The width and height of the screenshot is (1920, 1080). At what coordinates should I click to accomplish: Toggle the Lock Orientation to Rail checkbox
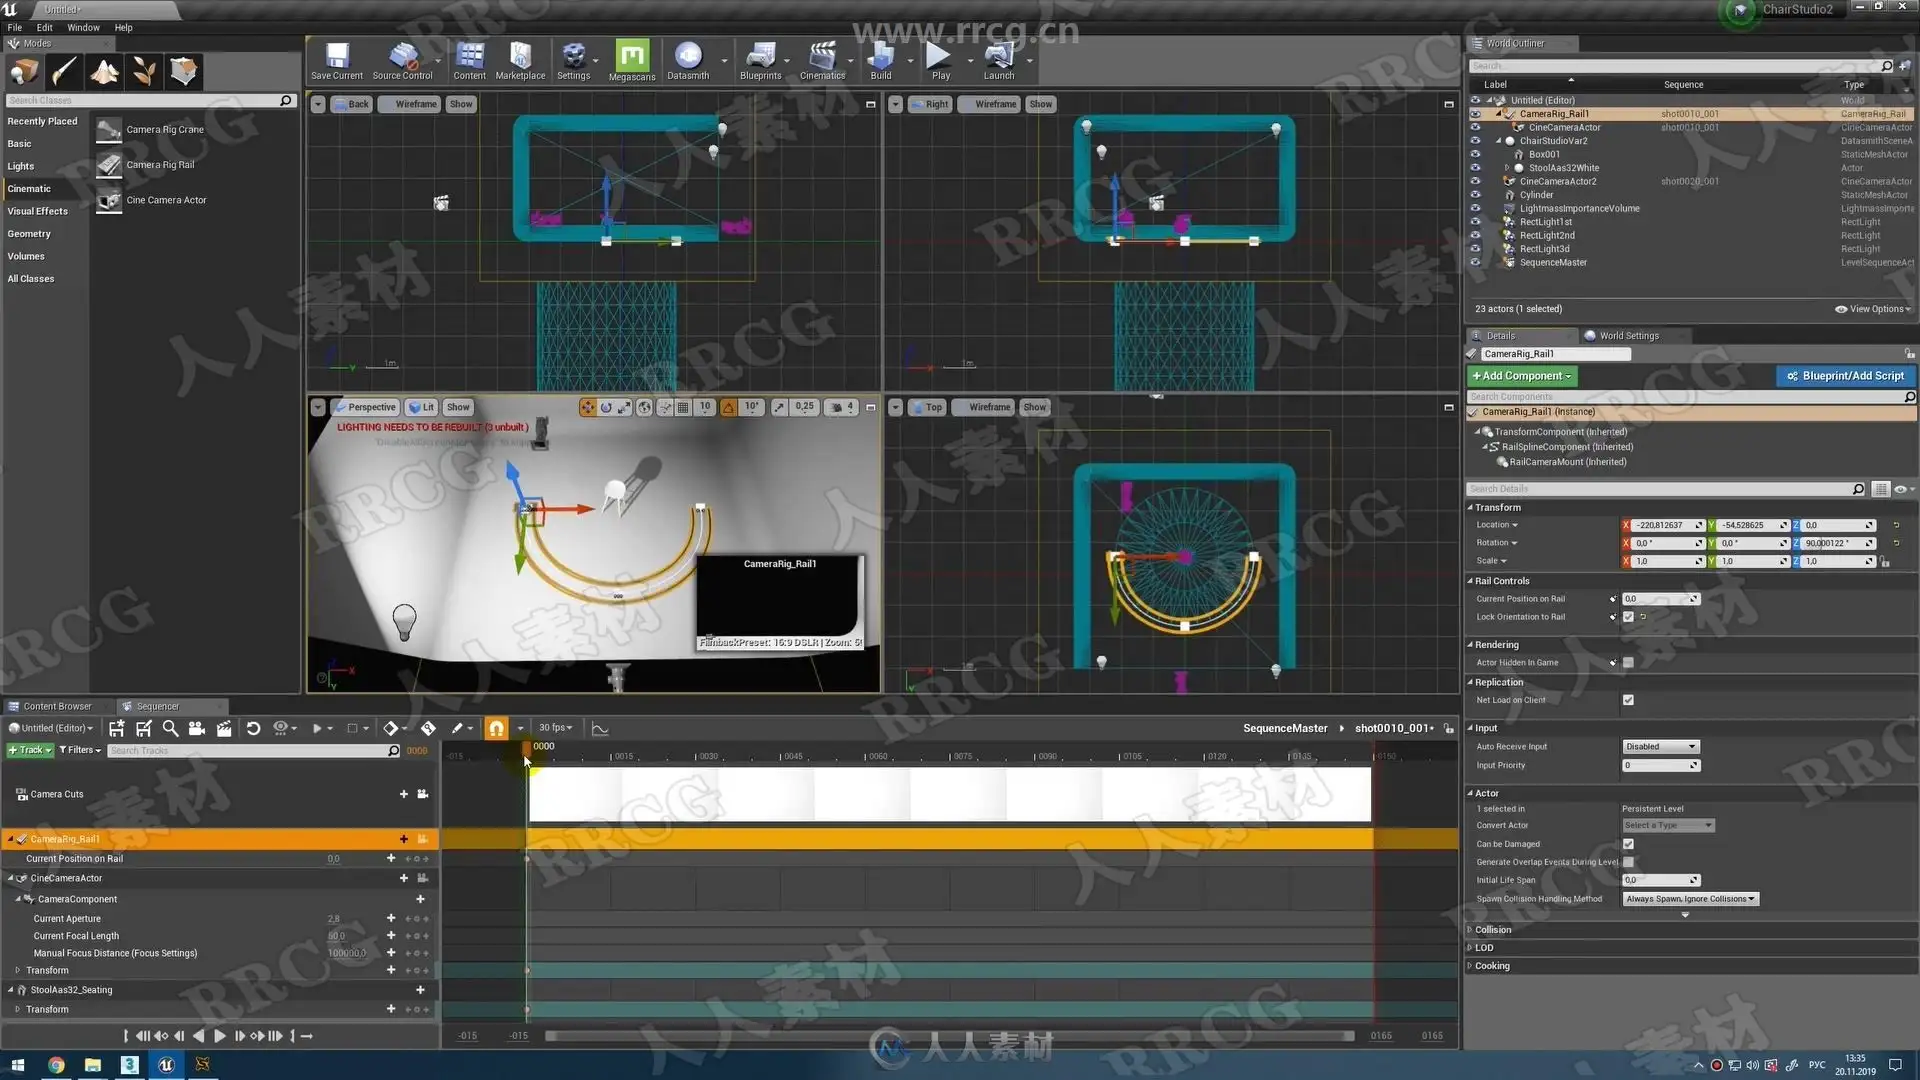1628,617
